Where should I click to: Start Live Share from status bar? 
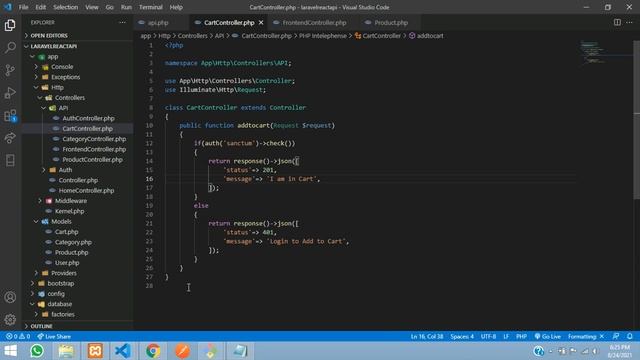click(x=54, y=336)
